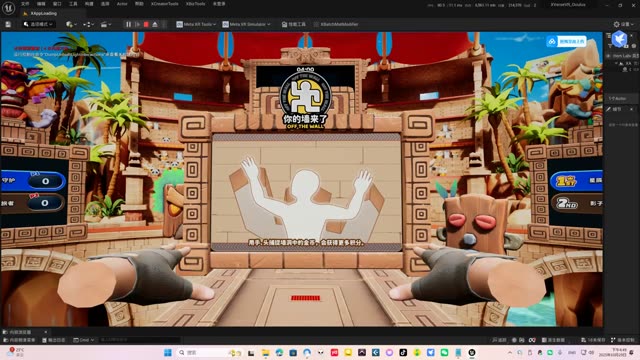640x360 pixels.
Task: Open the Cmd console type dropdown
Action: pos(84,340)
